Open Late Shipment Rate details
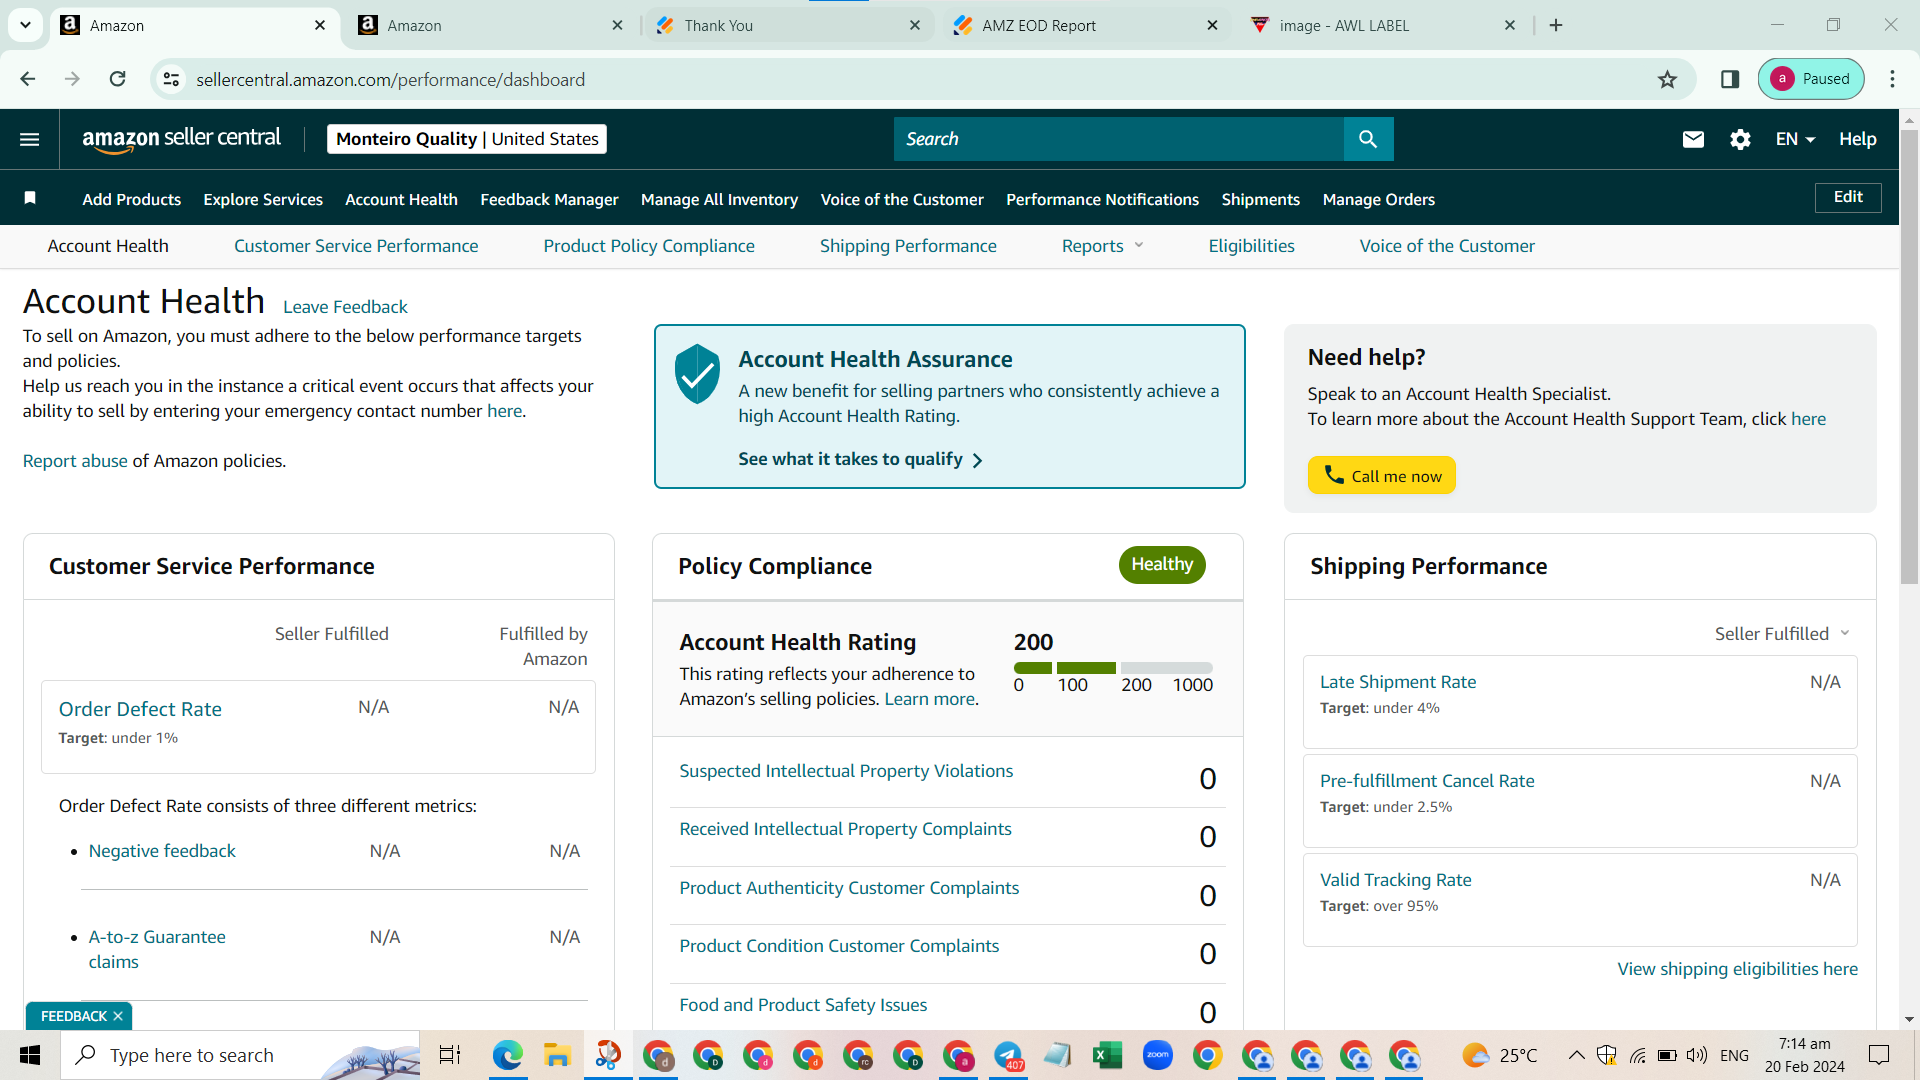 coord(1397,682)
